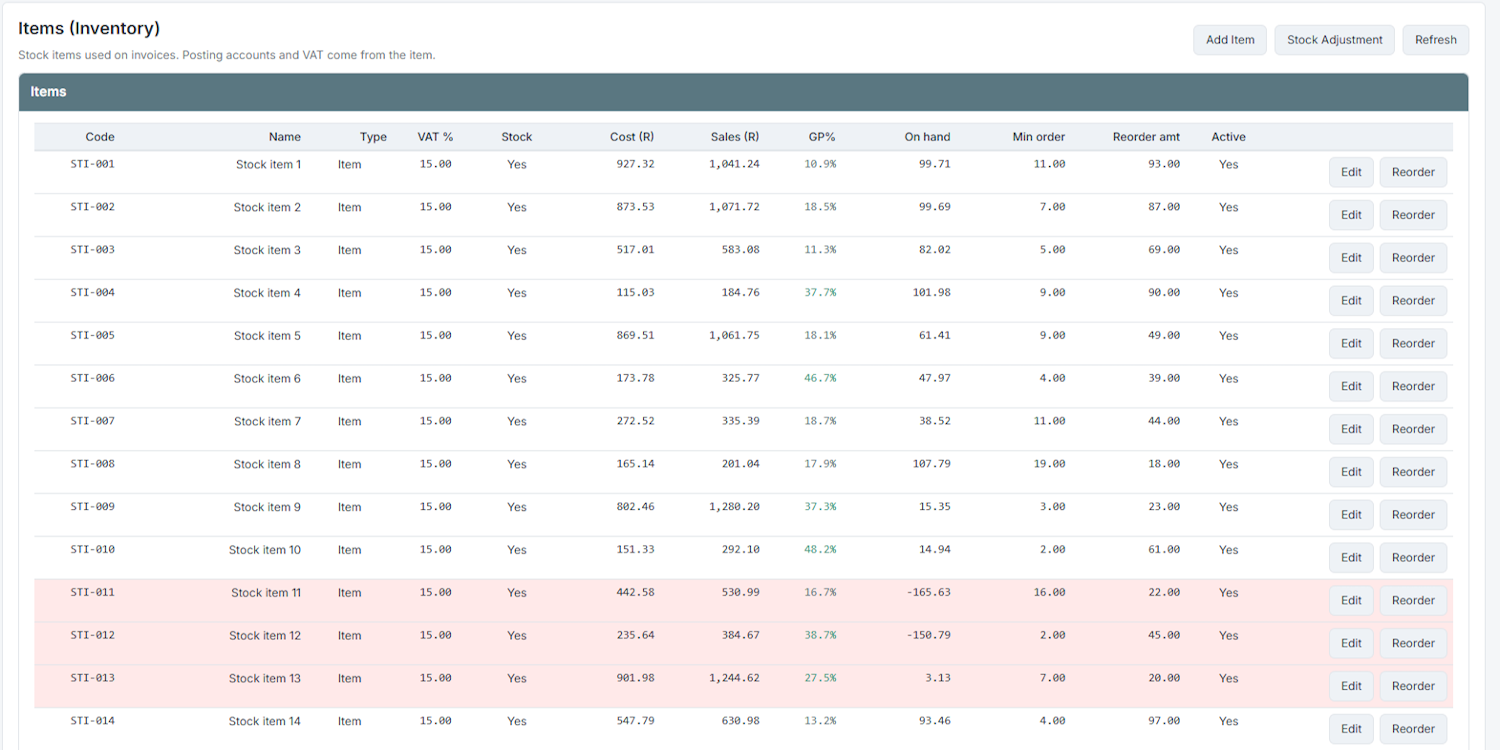The height and width of the screenshot is (750, 1500).
Task: Reorder Stock item 2
Action: coord(1412,215)
